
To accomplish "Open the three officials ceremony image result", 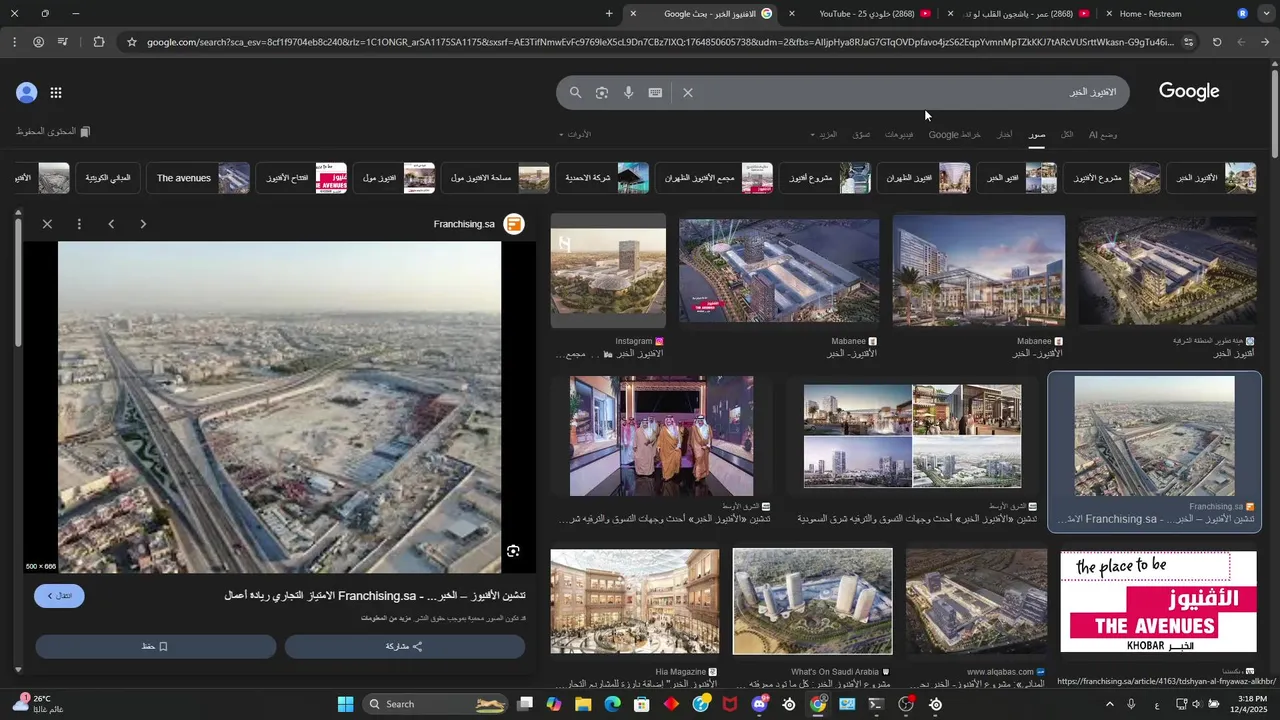I will pos(661,436).
